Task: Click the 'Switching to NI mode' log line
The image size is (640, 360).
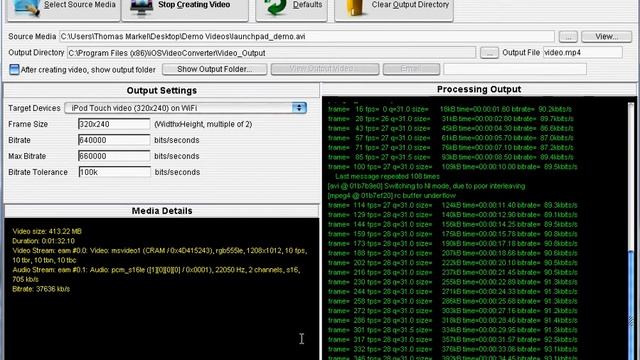Action: coord(427,186)
